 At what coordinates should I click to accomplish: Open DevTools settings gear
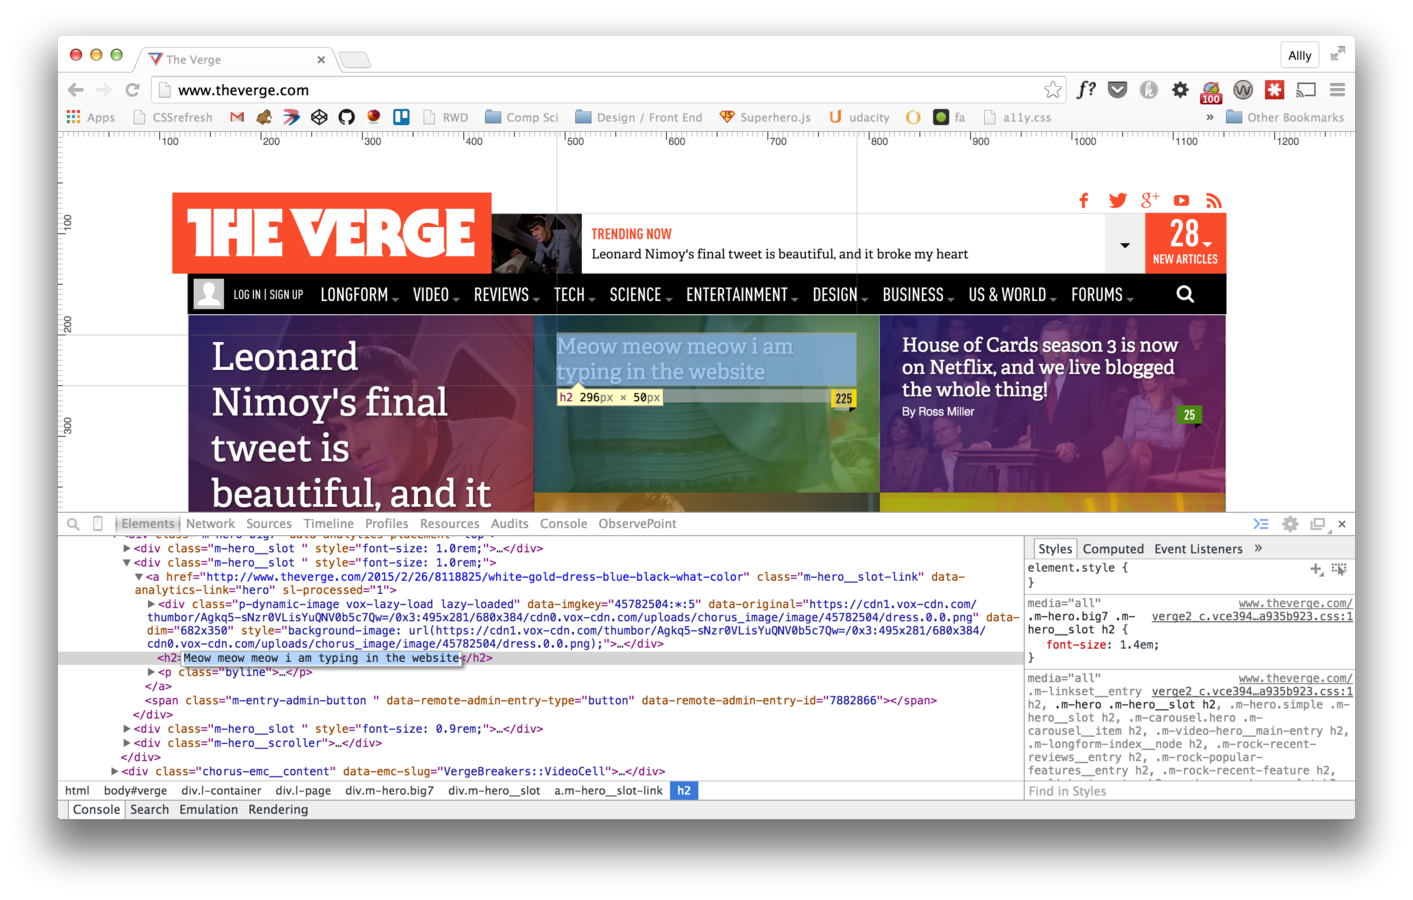point(1290,524)
